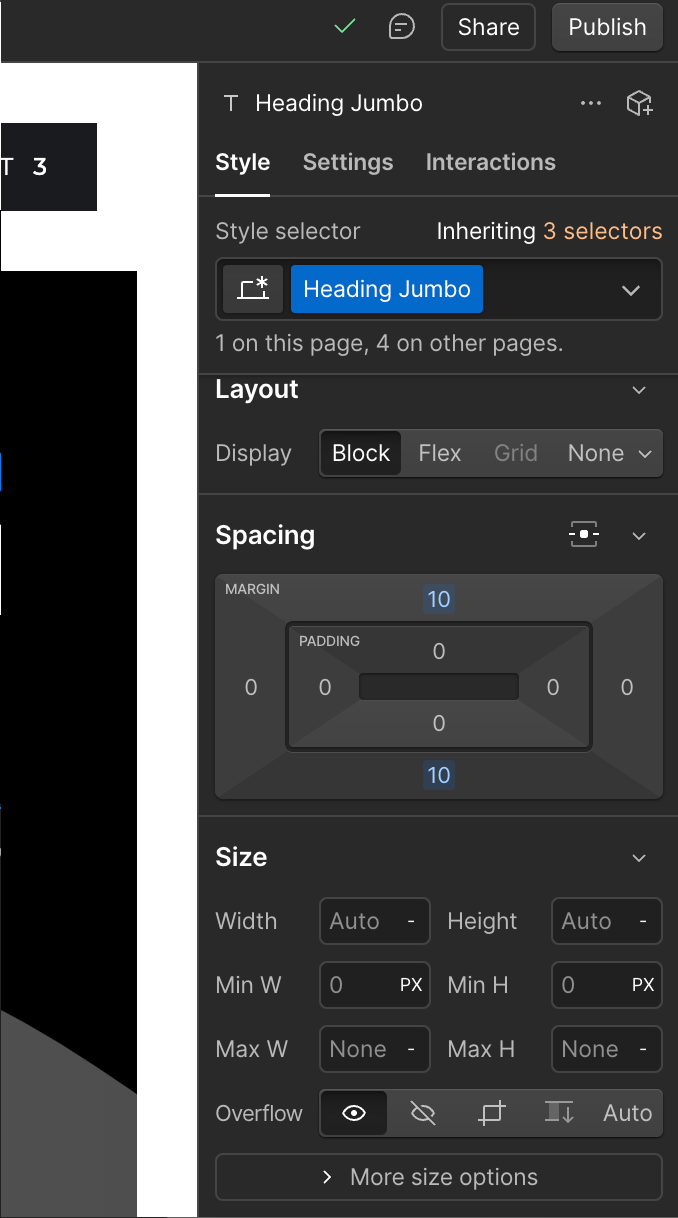This screenshot has width=678, height=1218.
Task: Collapse the Spacing section
Action: (x=640, y=536)
